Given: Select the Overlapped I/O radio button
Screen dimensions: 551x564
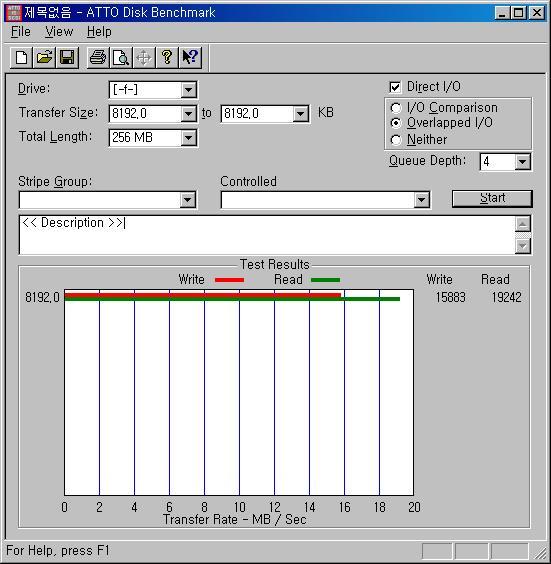Looking at the screenshot, I should (396, 123).
